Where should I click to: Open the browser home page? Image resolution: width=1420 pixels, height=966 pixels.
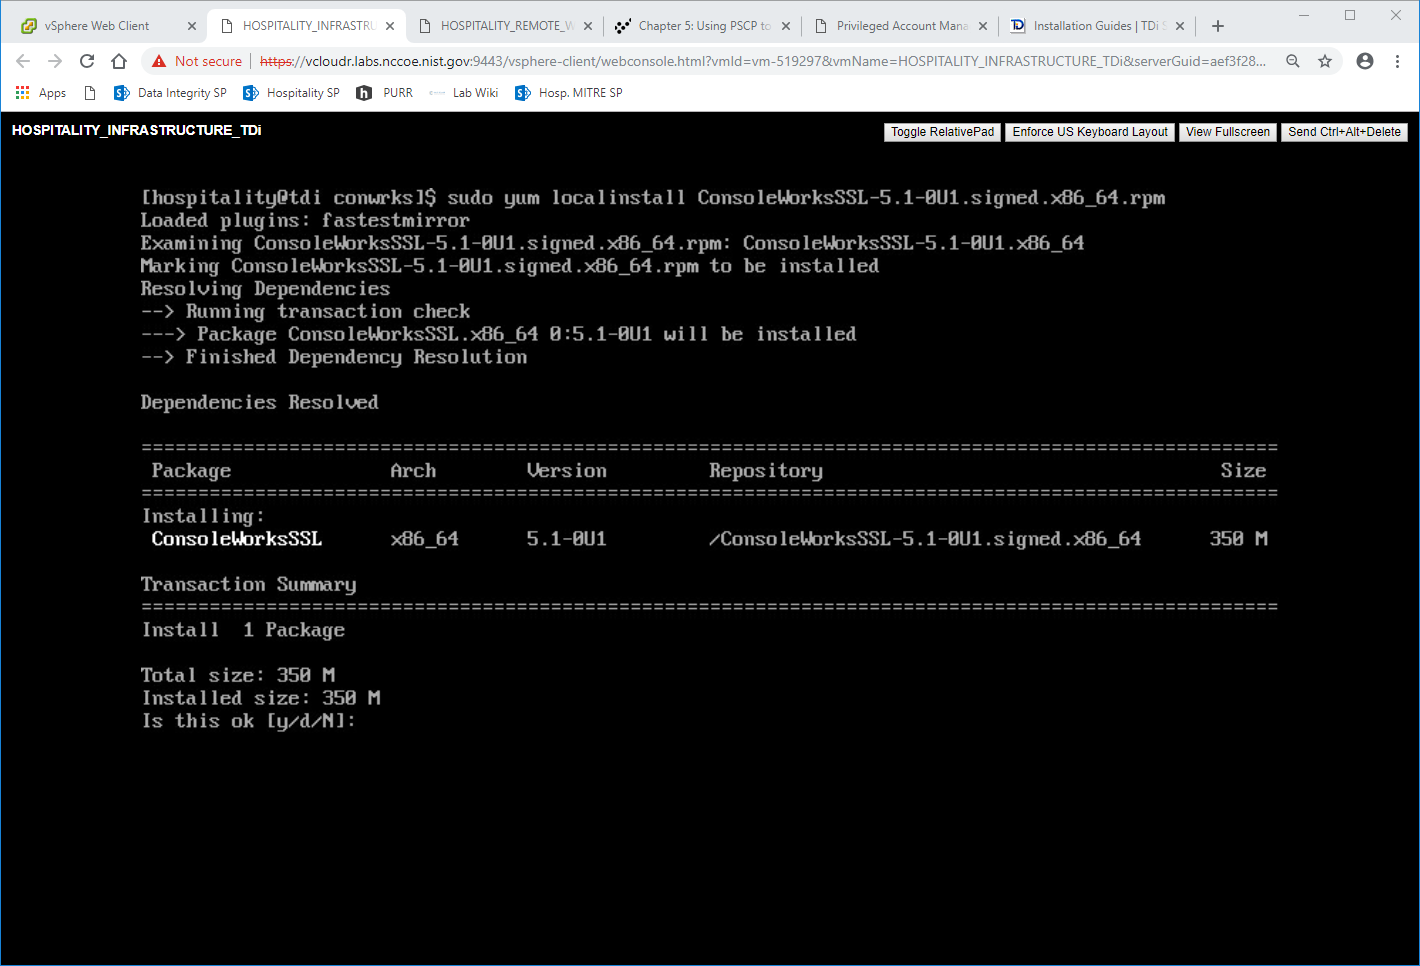119,61
